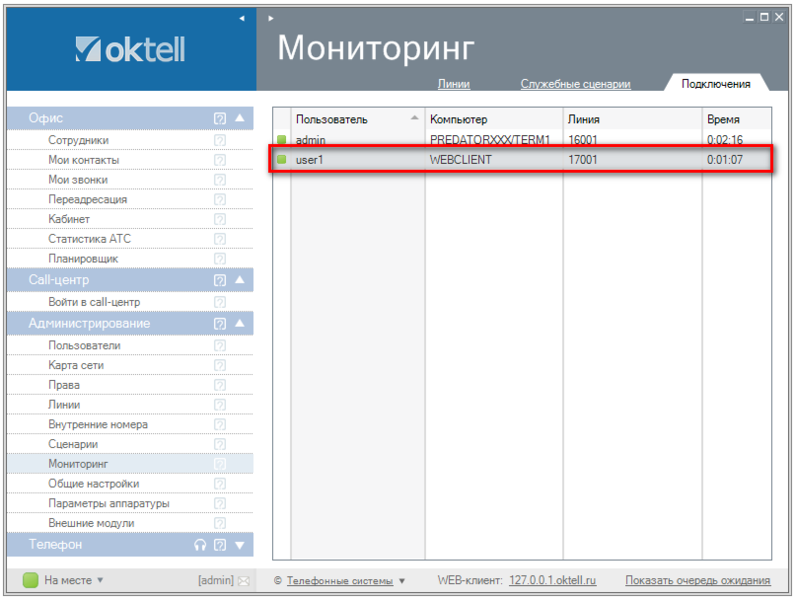Click the help icon next to Переадресация
Image resolution: width=795 pixels, height=600 pixels.
(220, 199)
